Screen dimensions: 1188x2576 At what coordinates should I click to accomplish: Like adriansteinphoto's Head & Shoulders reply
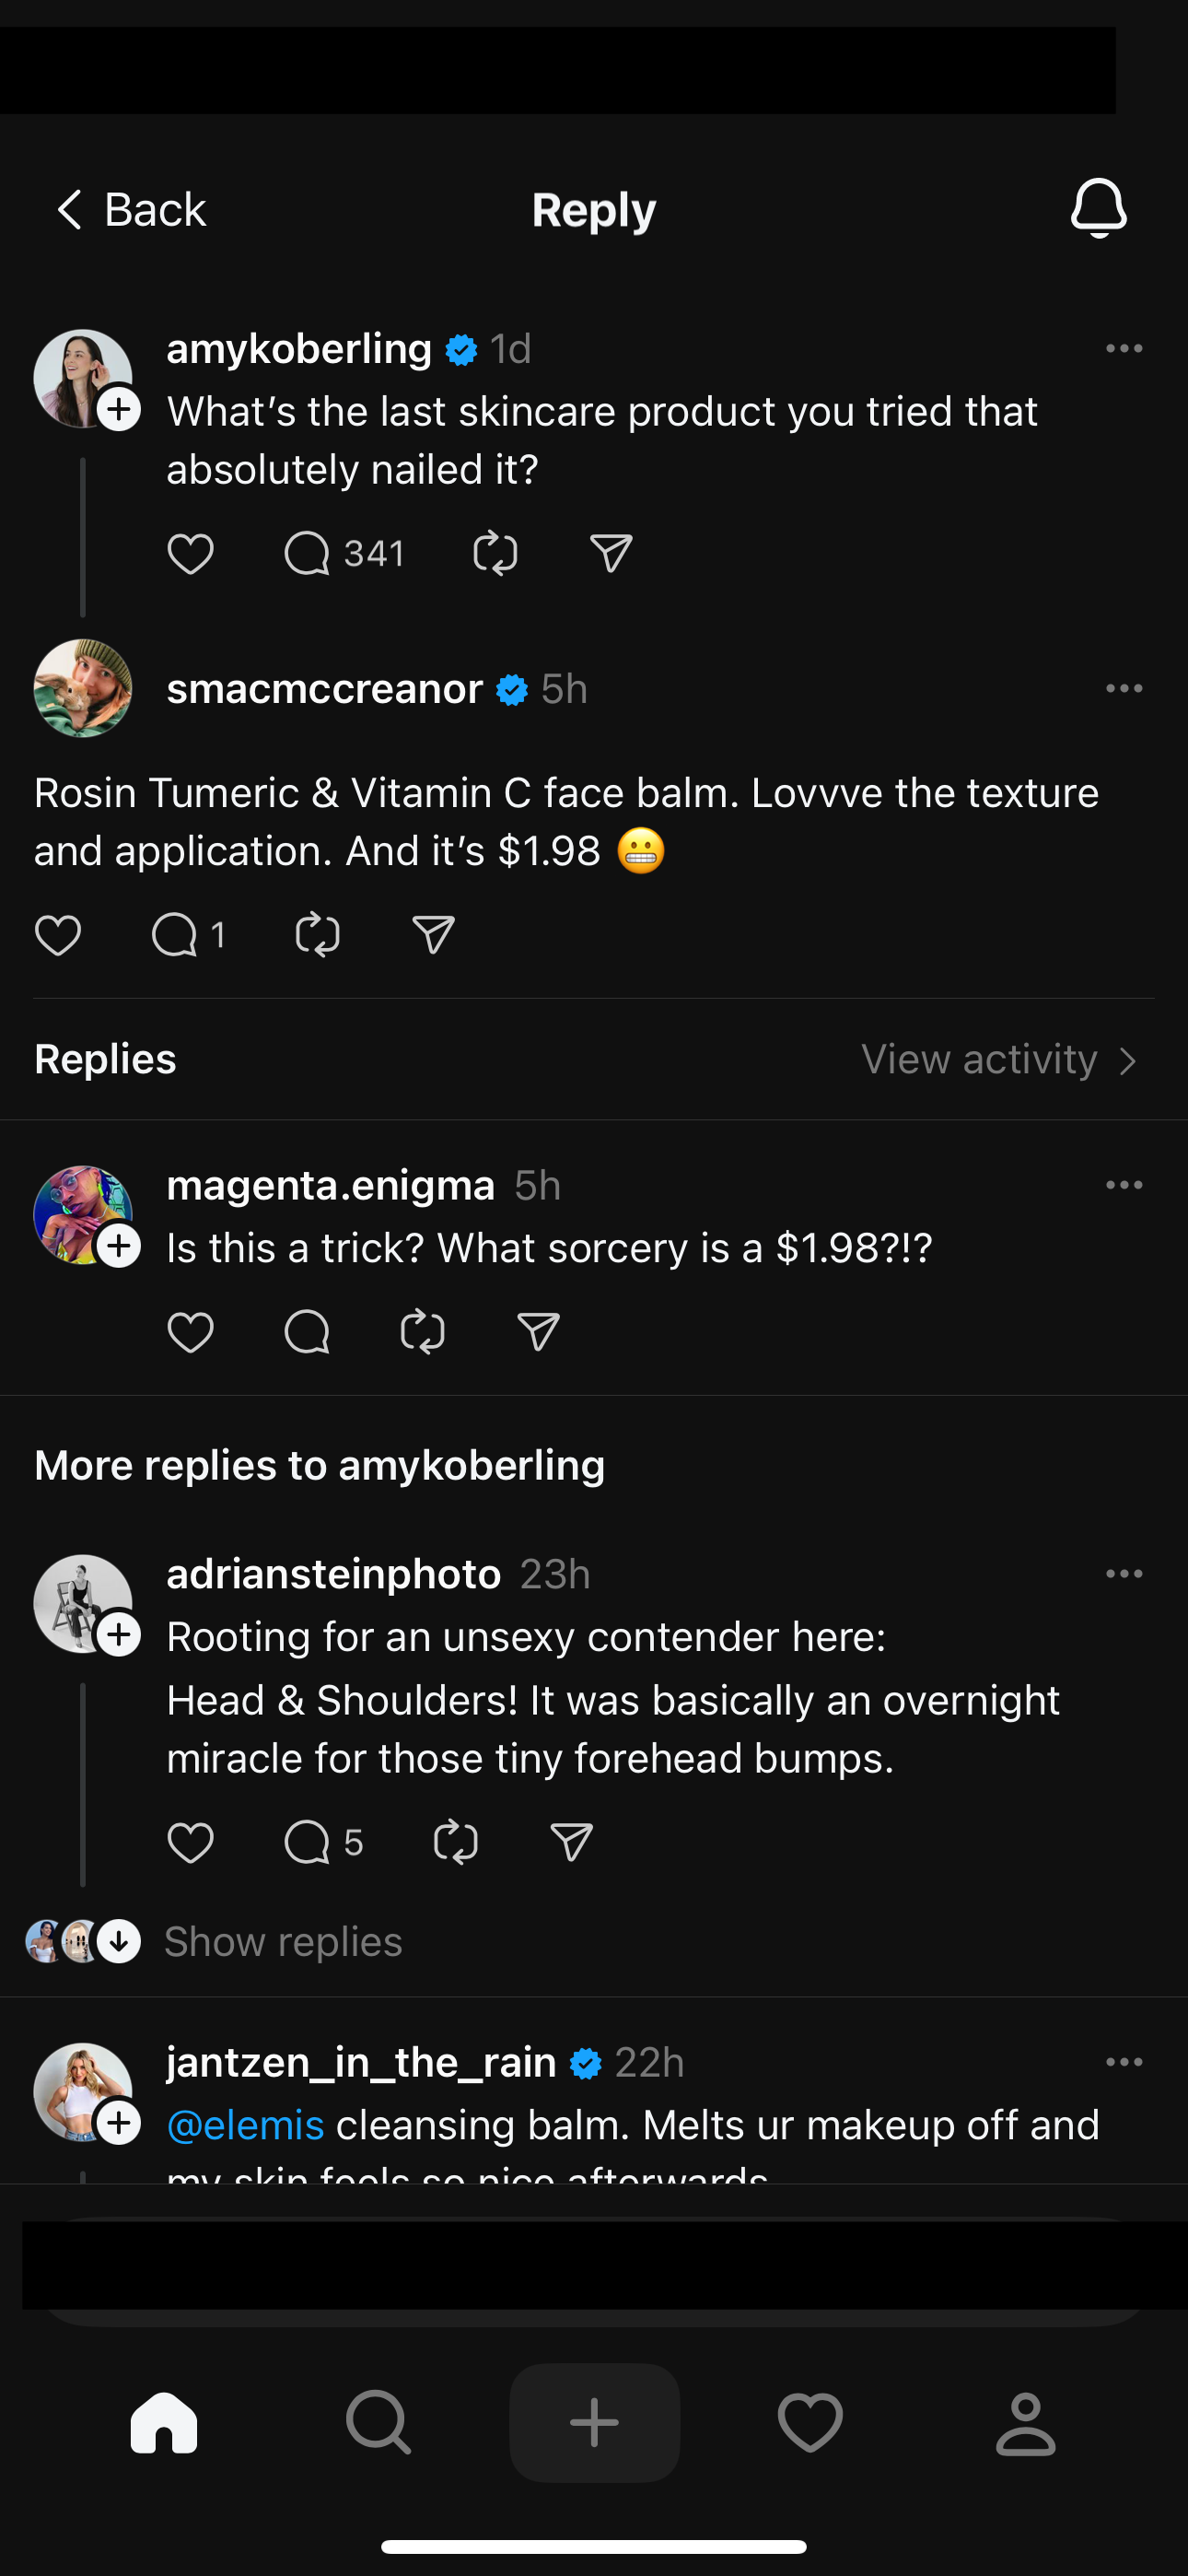(x=190, y=1841)
